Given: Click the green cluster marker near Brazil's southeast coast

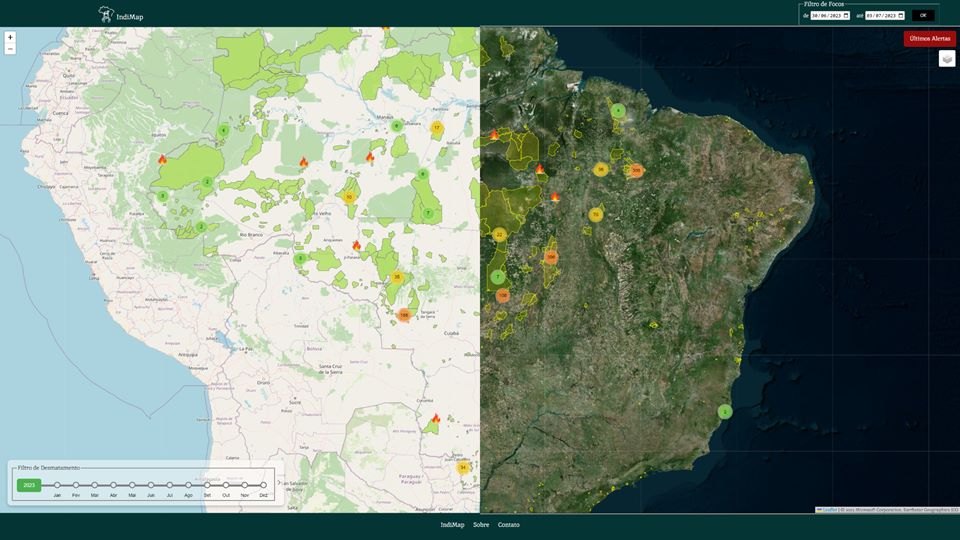Looking at the screenshot, I should click(725, 412).
